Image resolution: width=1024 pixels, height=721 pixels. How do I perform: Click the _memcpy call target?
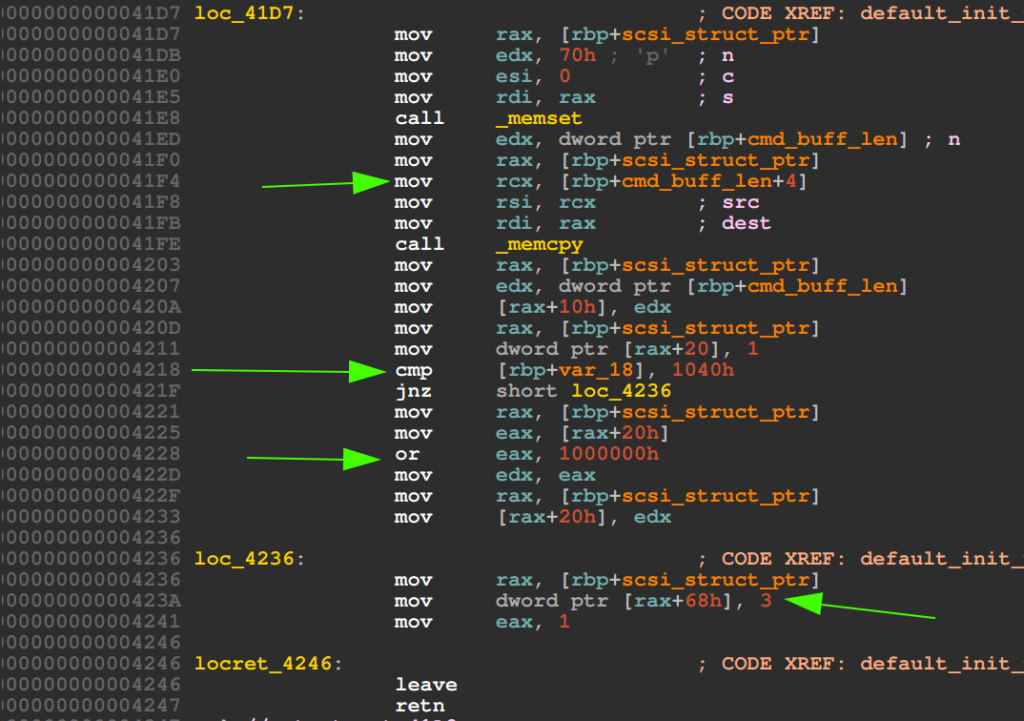(x=539, y=244)
